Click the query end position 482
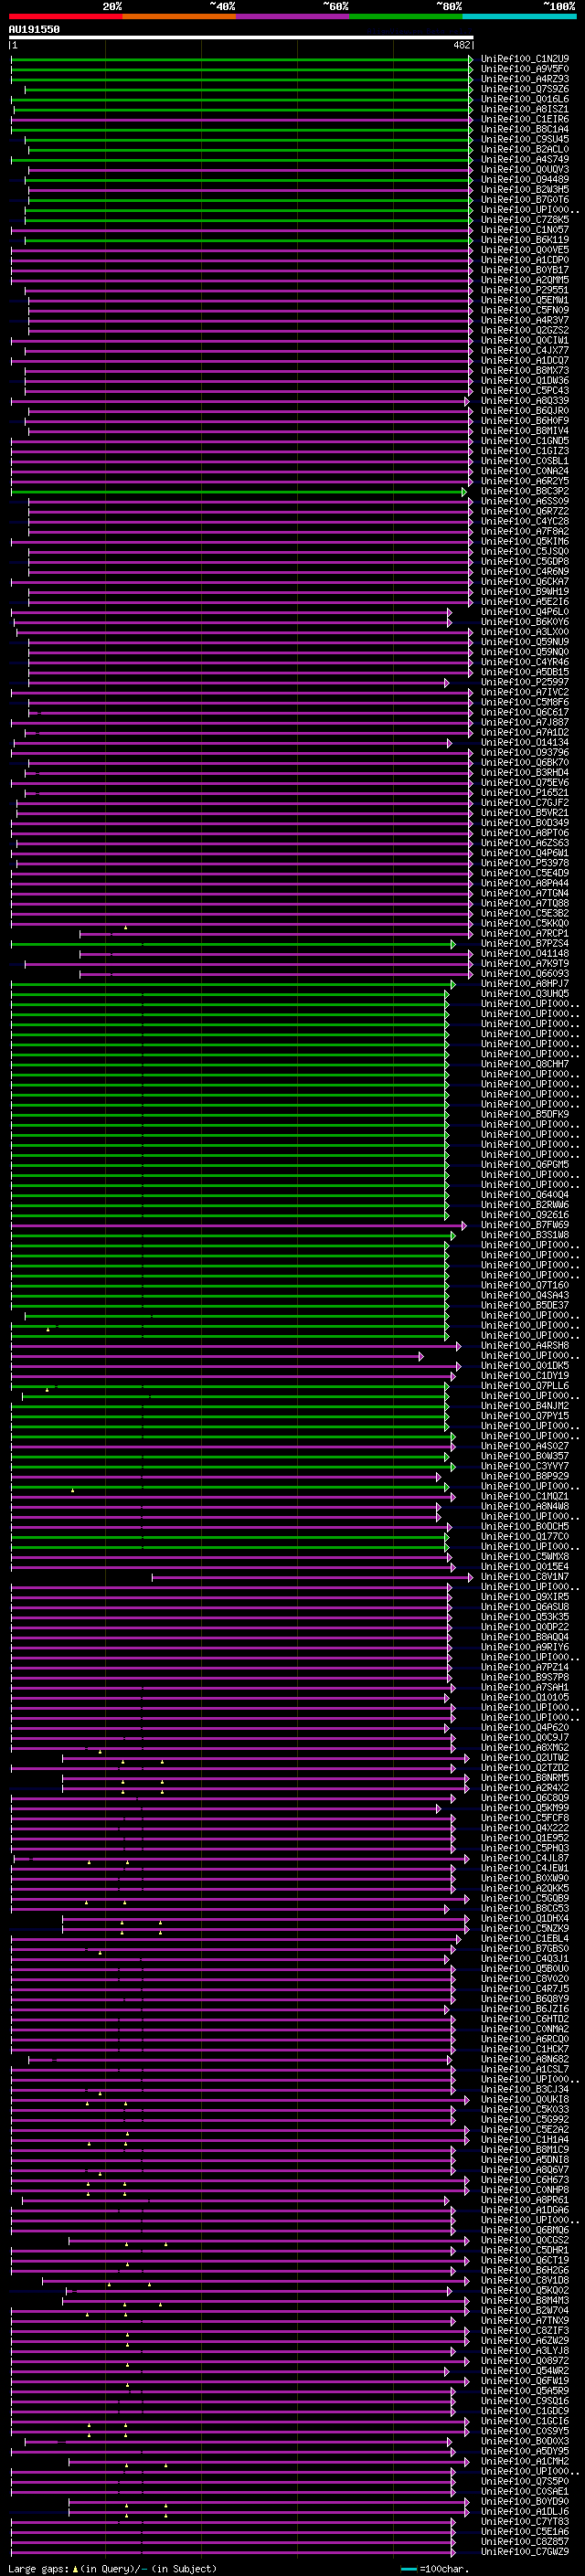585x2576 pixels. tap(461, 45)
